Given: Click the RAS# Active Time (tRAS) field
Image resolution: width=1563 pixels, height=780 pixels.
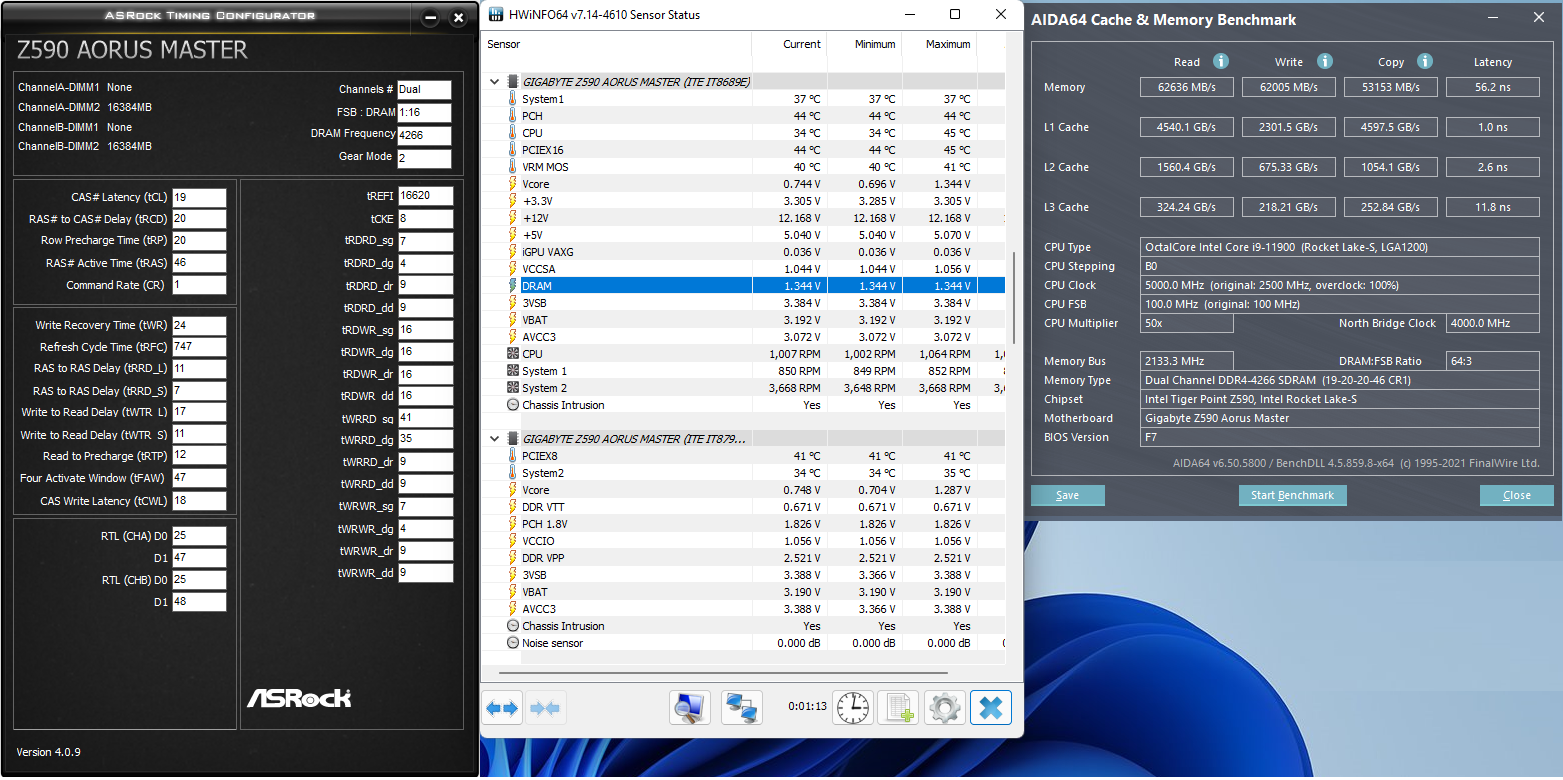Looking at the screenshot, I should 199,263.
